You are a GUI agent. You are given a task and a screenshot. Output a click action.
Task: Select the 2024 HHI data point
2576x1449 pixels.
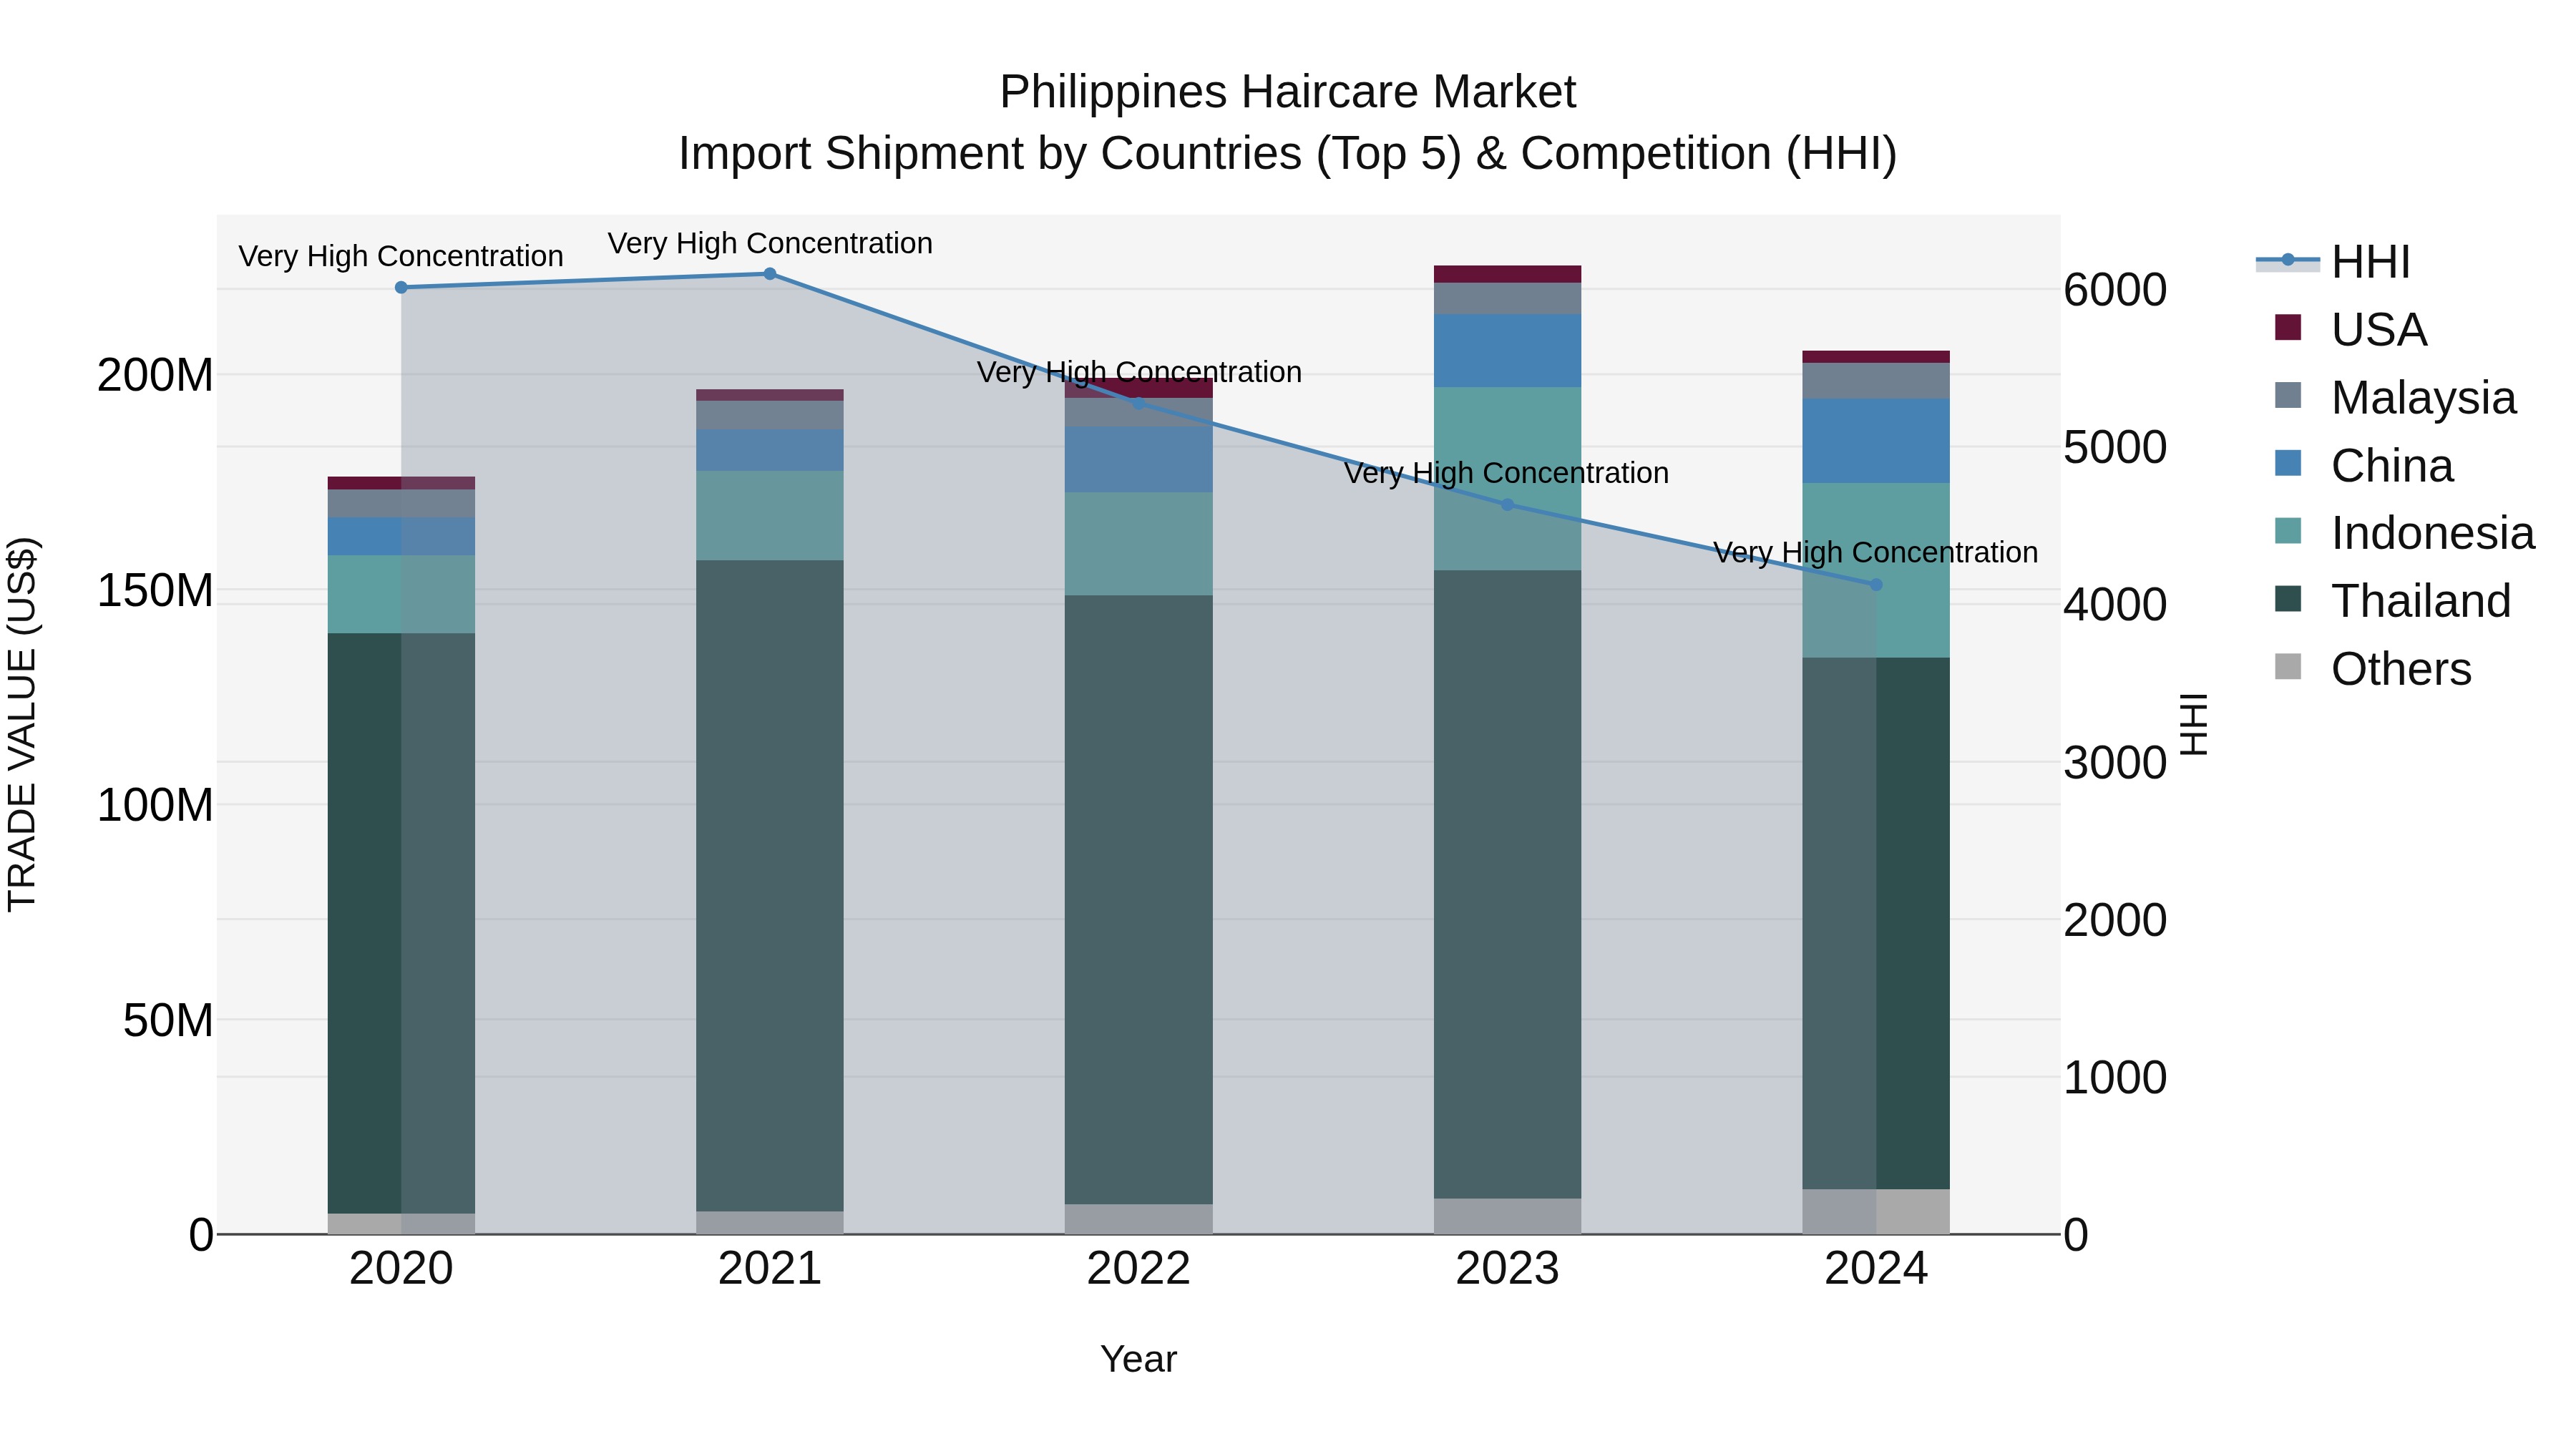1876,585
